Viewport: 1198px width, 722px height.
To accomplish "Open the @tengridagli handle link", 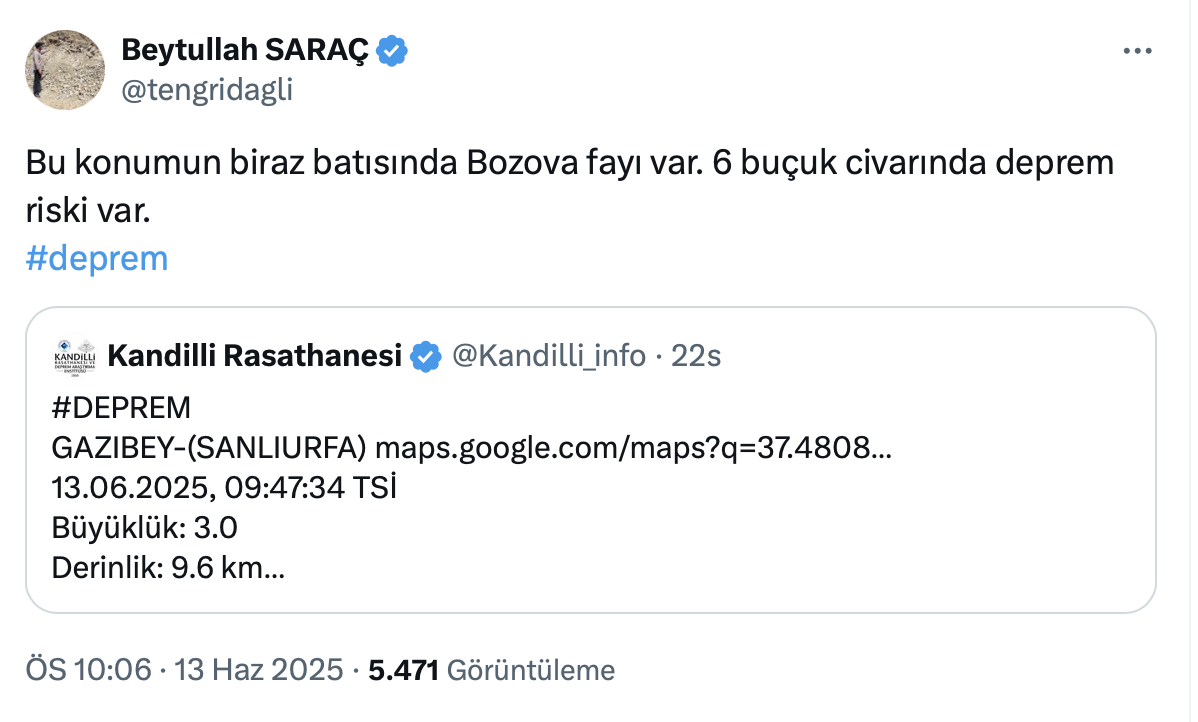I will [206, 90].
